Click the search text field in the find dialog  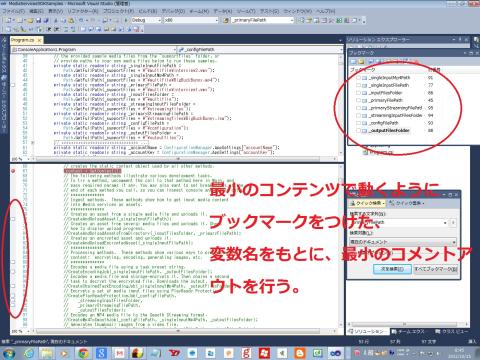pos(397,222)
